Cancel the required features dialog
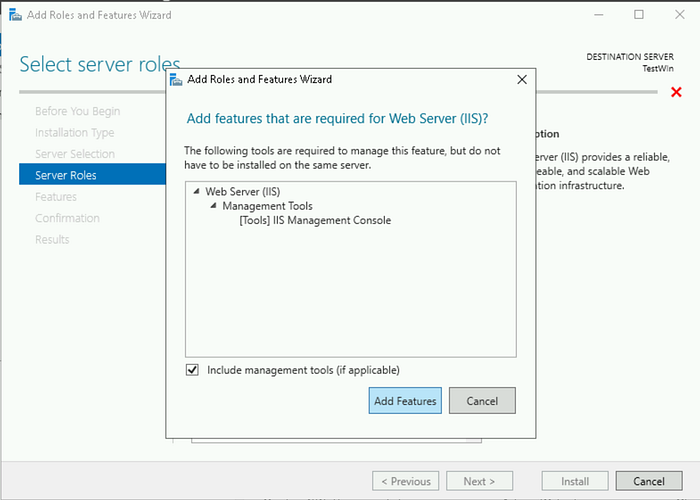This screenshot has width=700, height=500. click(x=482, y=400)
